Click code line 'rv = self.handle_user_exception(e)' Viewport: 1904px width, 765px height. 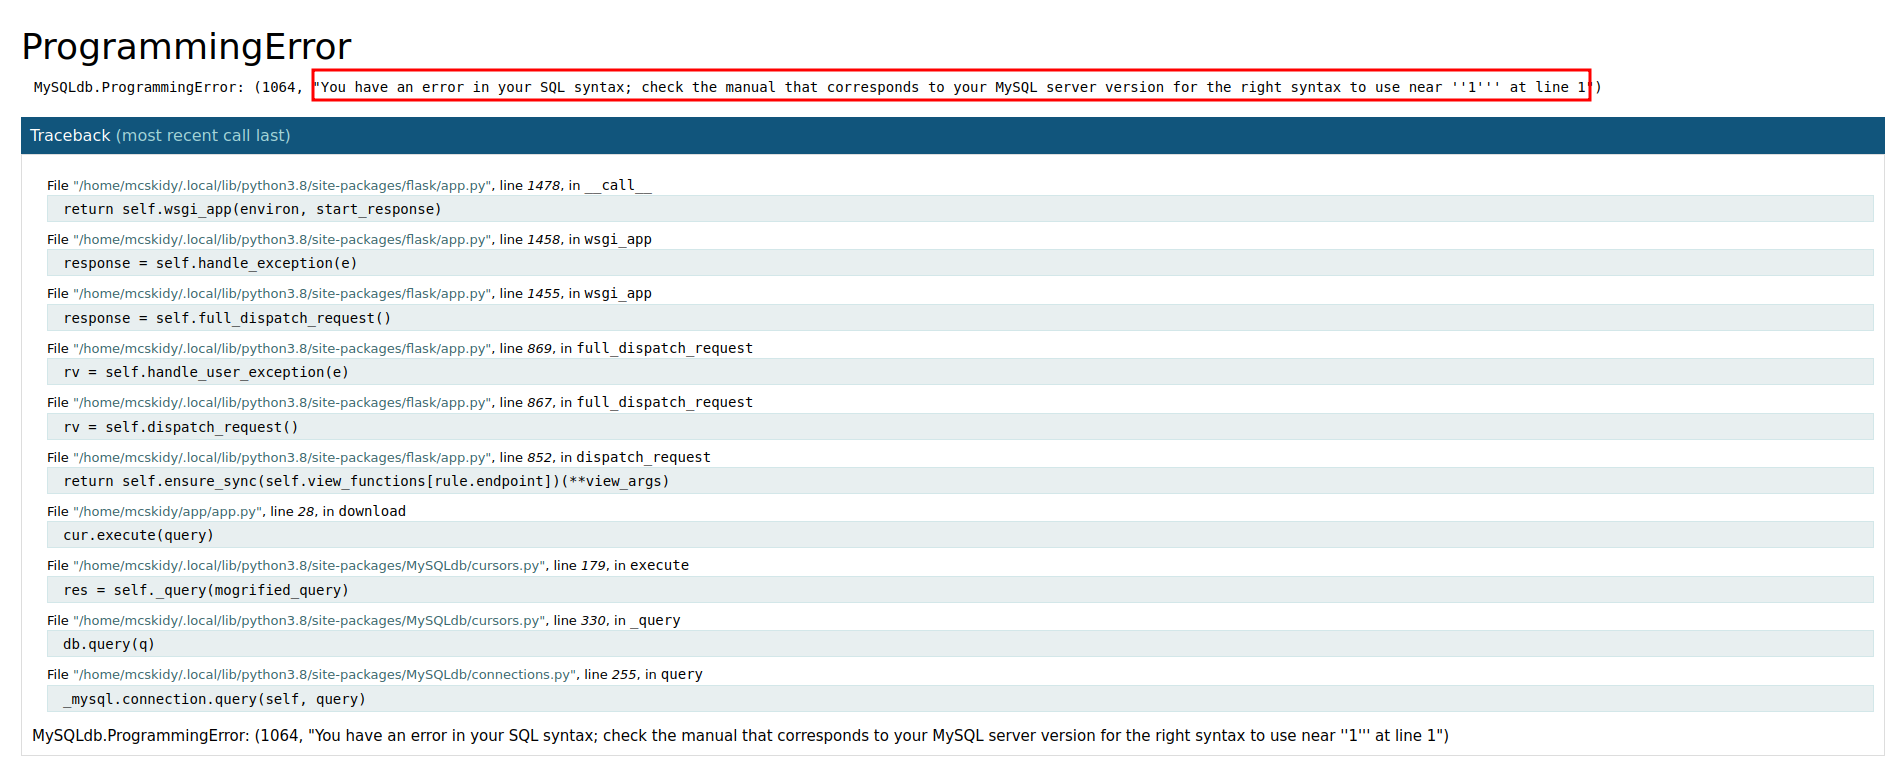point(960,372)
